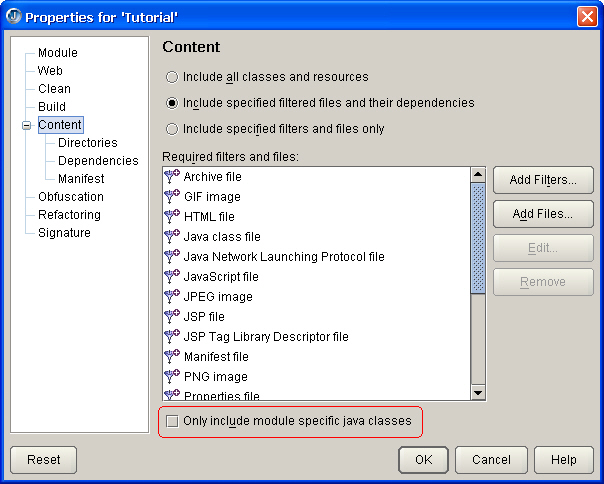
Task: Open the Build properties page
Action: tap(52, 106)
